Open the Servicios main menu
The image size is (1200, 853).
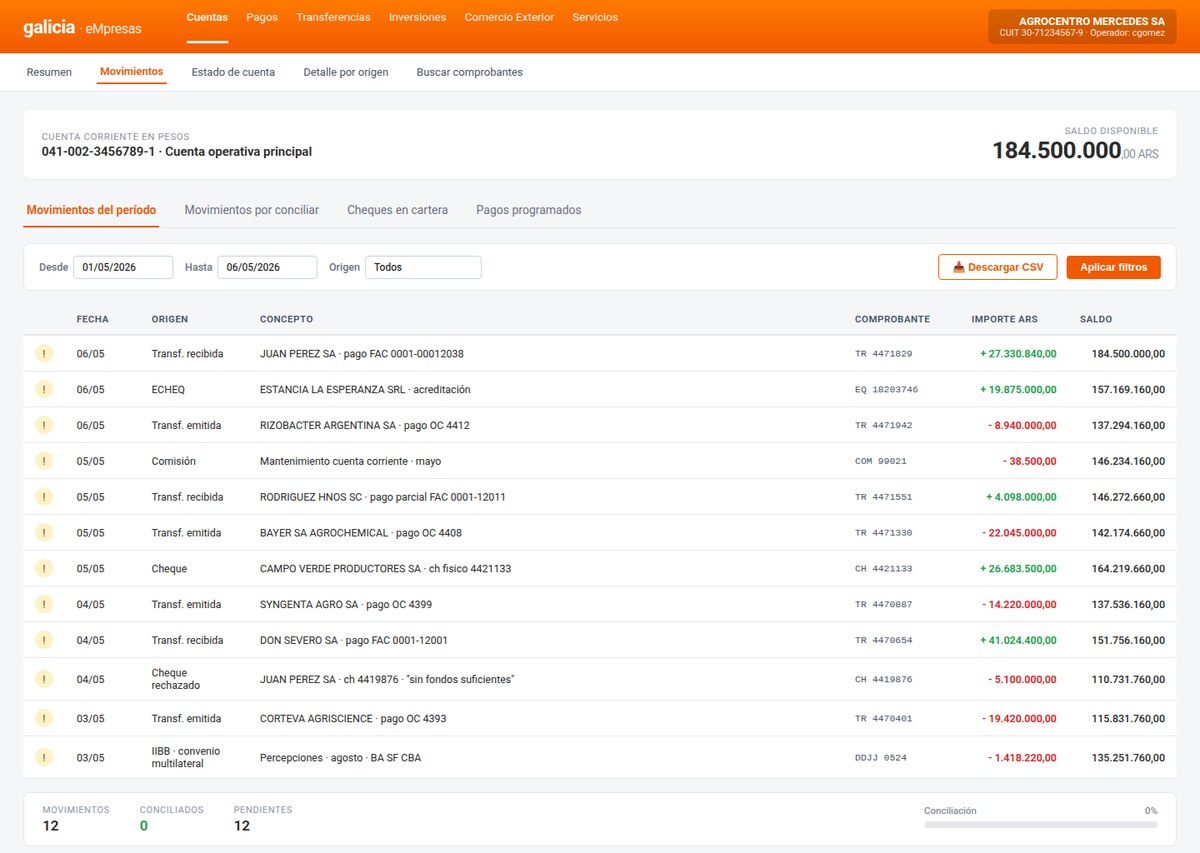(595, 17)
